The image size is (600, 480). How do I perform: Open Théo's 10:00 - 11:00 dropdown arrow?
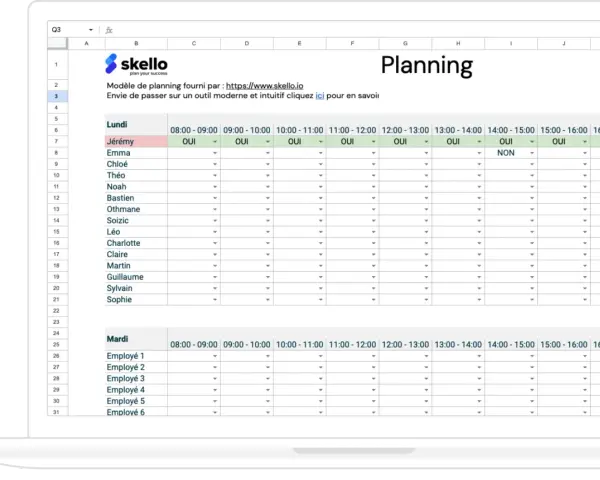(x=321, y=176)
